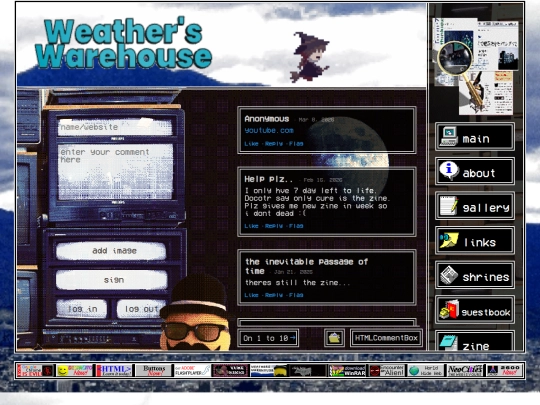
Task: Click the smiley face banner button
Action: (x=74, y=371)
